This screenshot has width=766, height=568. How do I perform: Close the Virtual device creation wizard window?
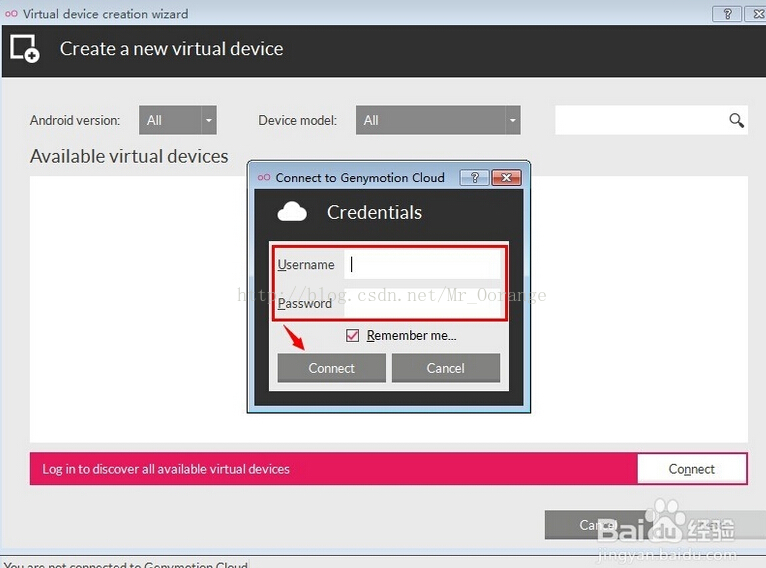click(x=756, y=14)
